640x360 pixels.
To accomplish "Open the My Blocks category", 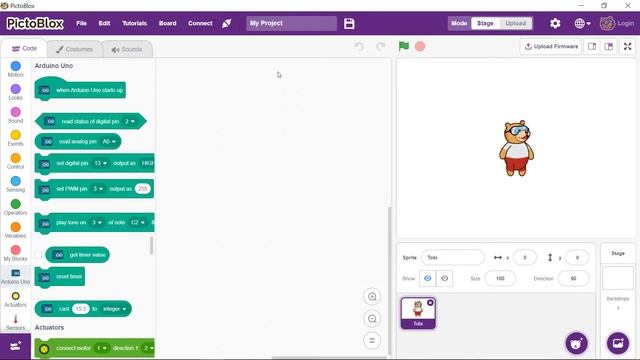I will point(16,253).
